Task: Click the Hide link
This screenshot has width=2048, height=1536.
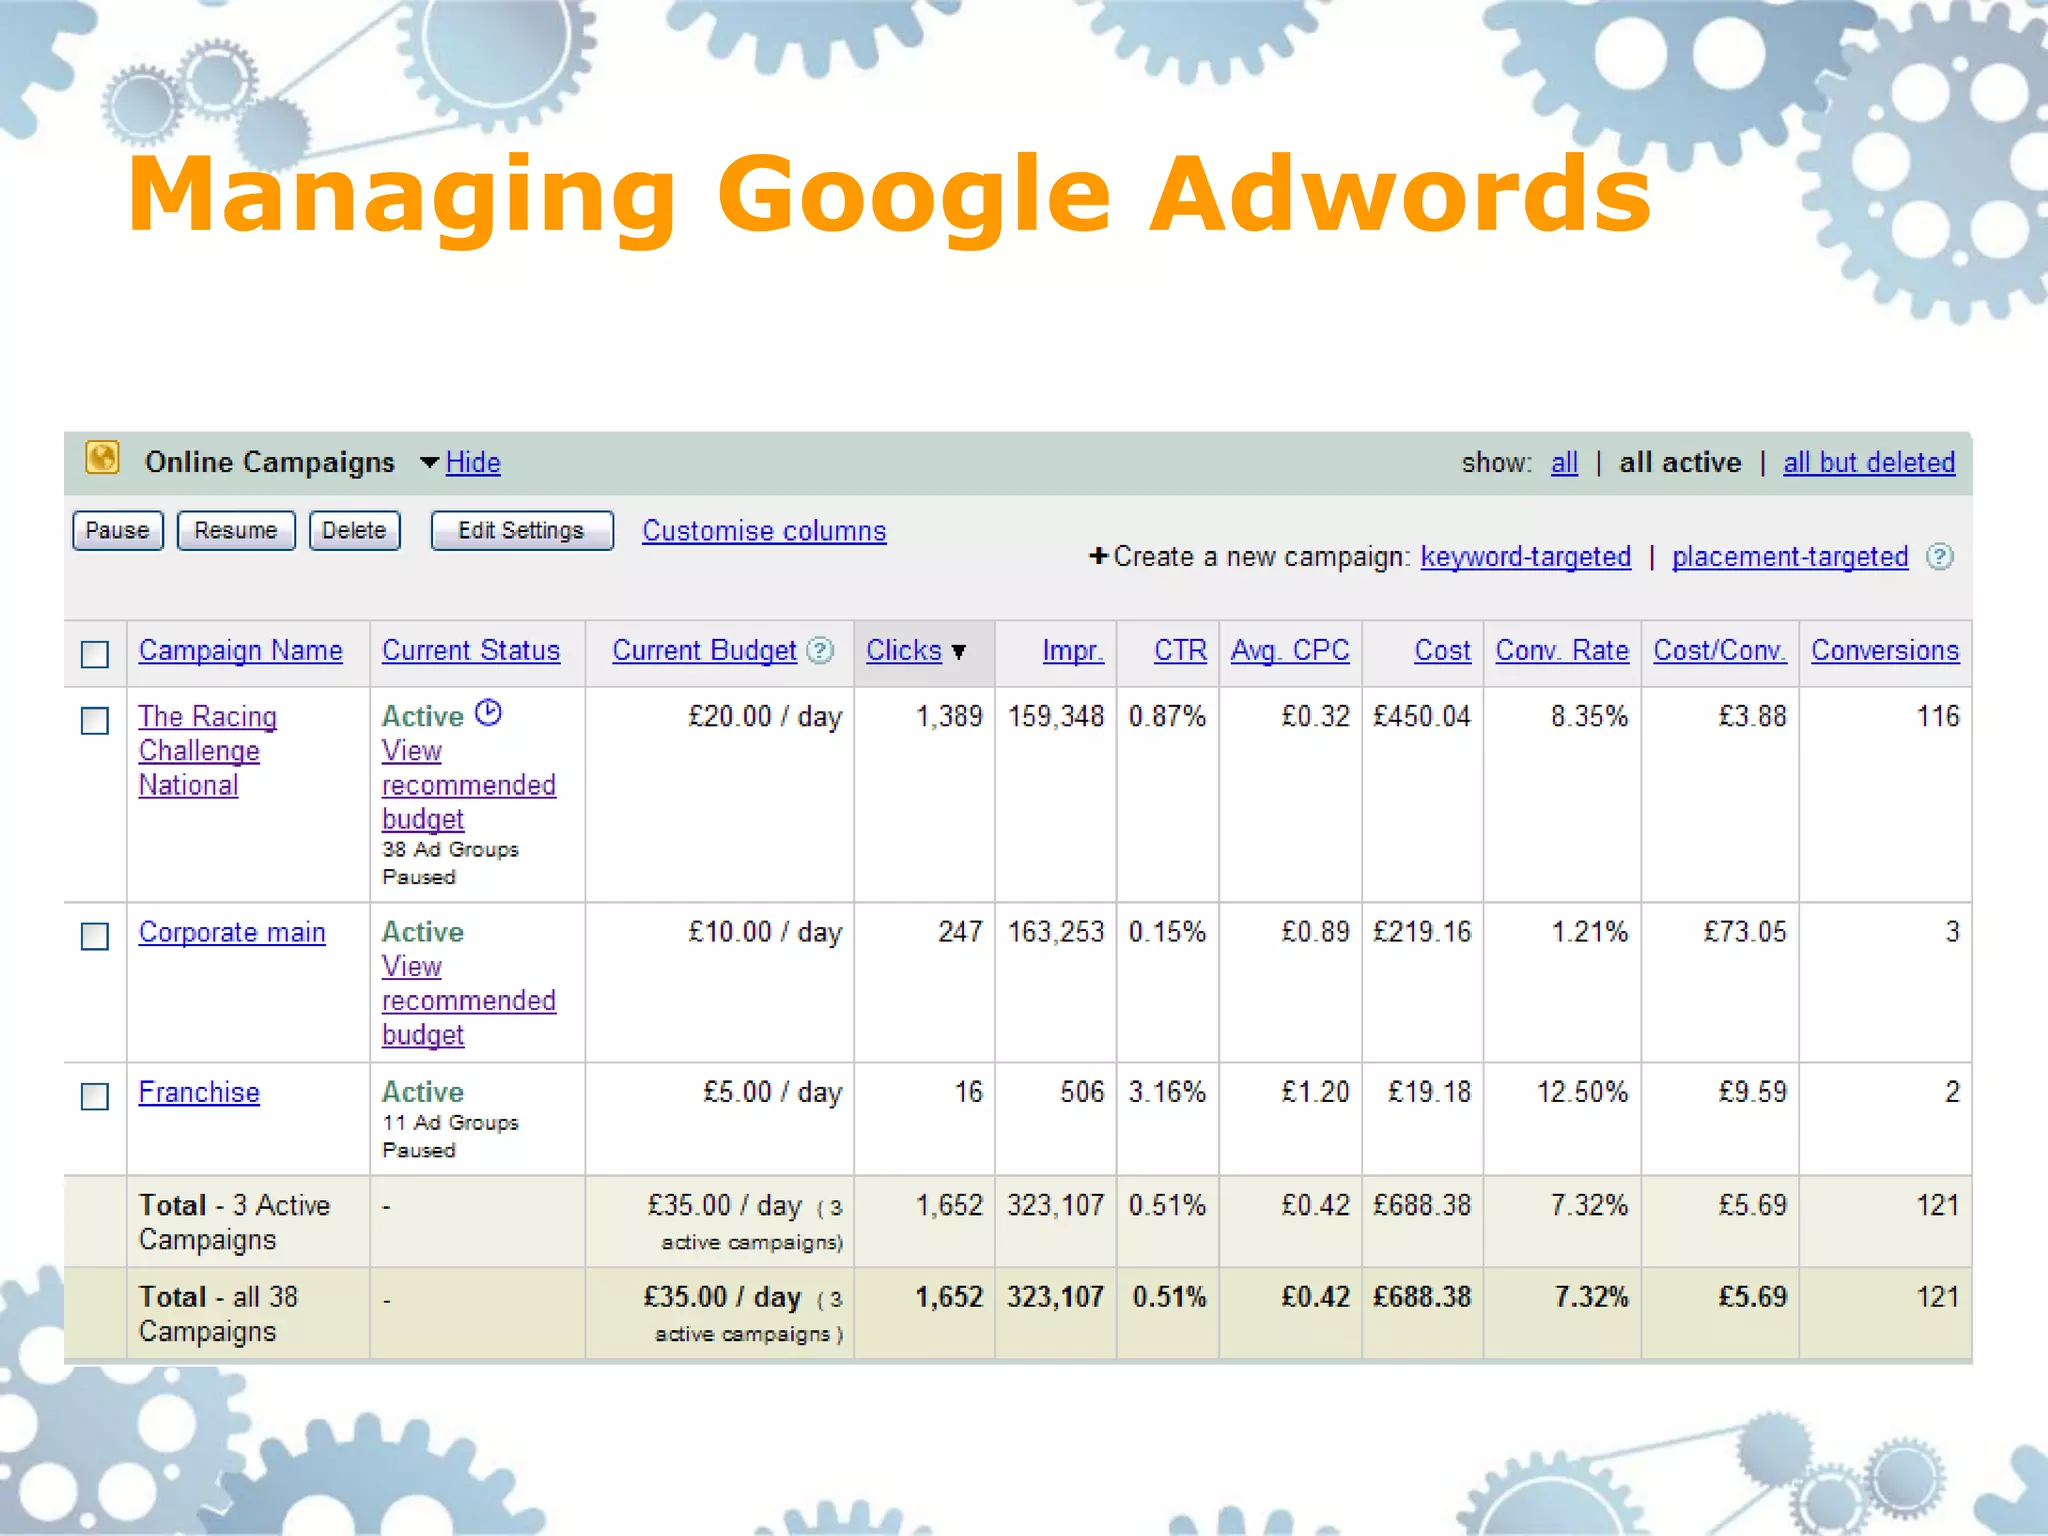Action: point(473,462)
